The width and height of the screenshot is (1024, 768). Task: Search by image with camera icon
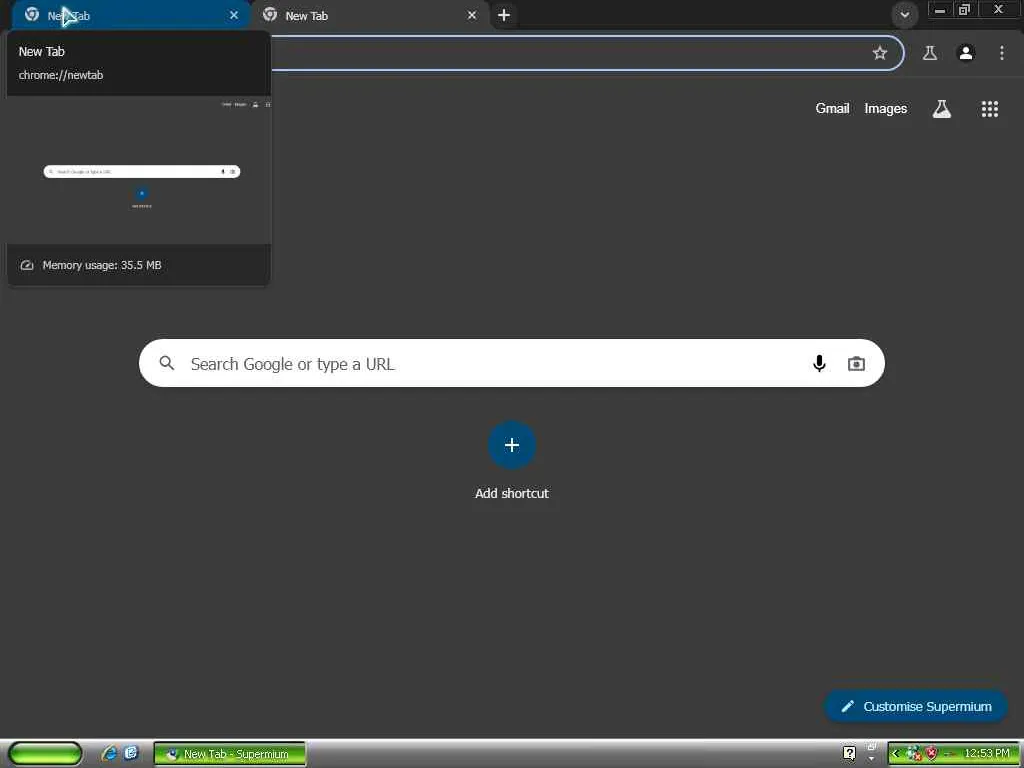point(856,363)
